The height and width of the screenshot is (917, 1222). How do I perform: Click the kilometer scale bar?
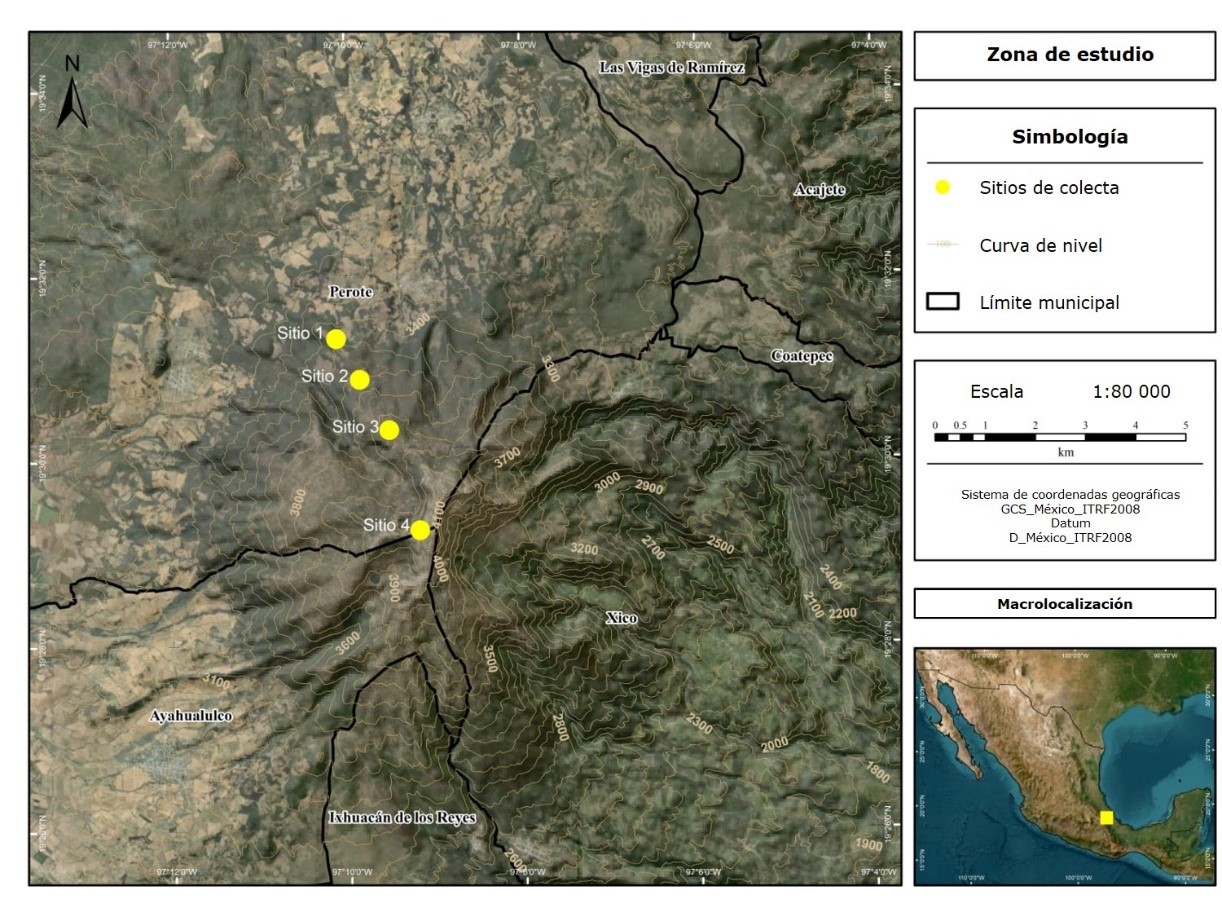(x=1060, y=437)
